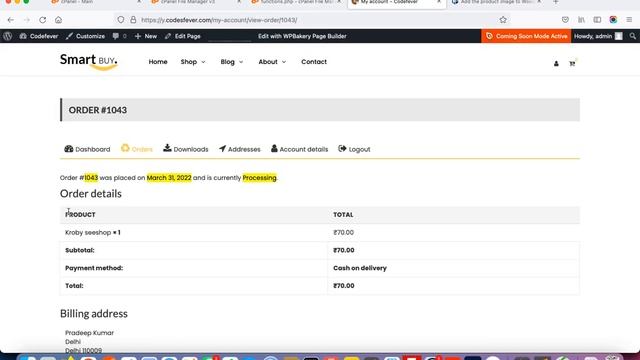
Task: Bookmark this page with the star icon
Action: 503,20
